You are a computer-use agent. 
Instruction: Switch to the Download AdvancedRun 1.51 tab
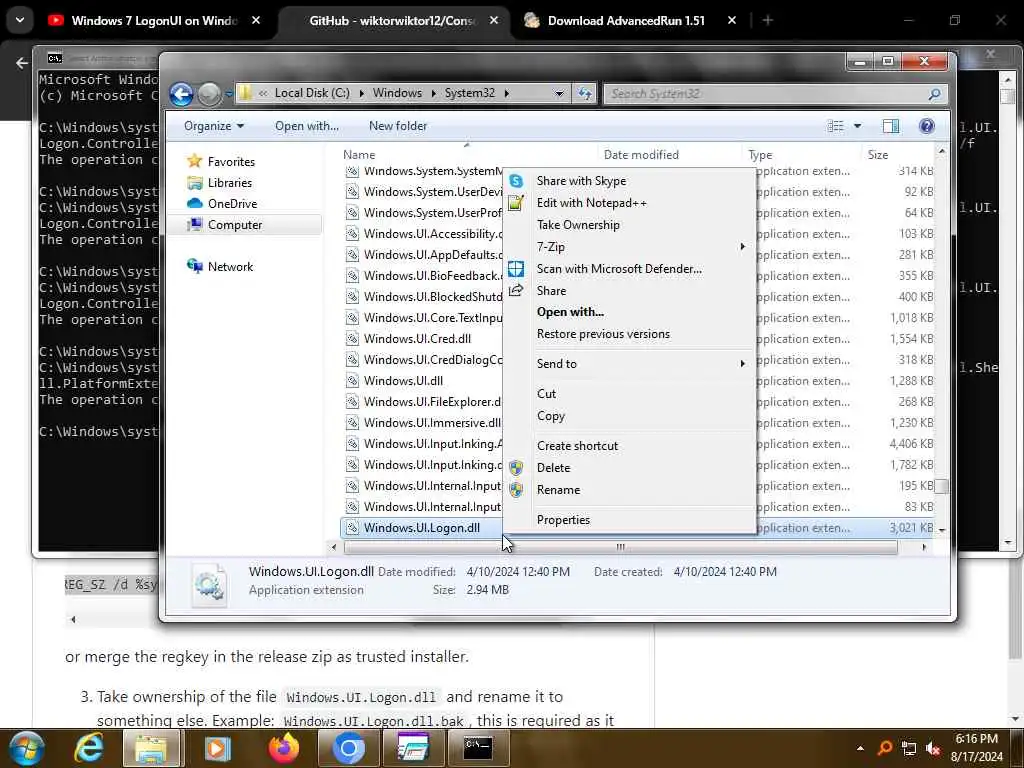pos(626,21)
